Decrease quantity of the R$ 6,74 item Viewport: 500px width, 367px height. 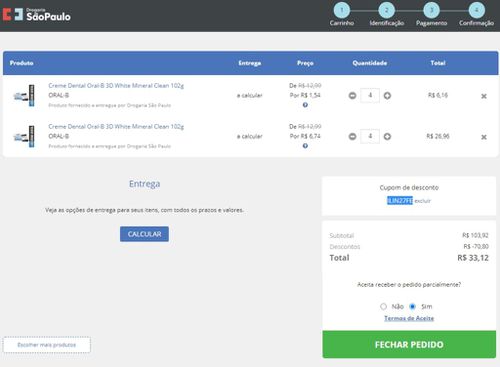[352, 137]
